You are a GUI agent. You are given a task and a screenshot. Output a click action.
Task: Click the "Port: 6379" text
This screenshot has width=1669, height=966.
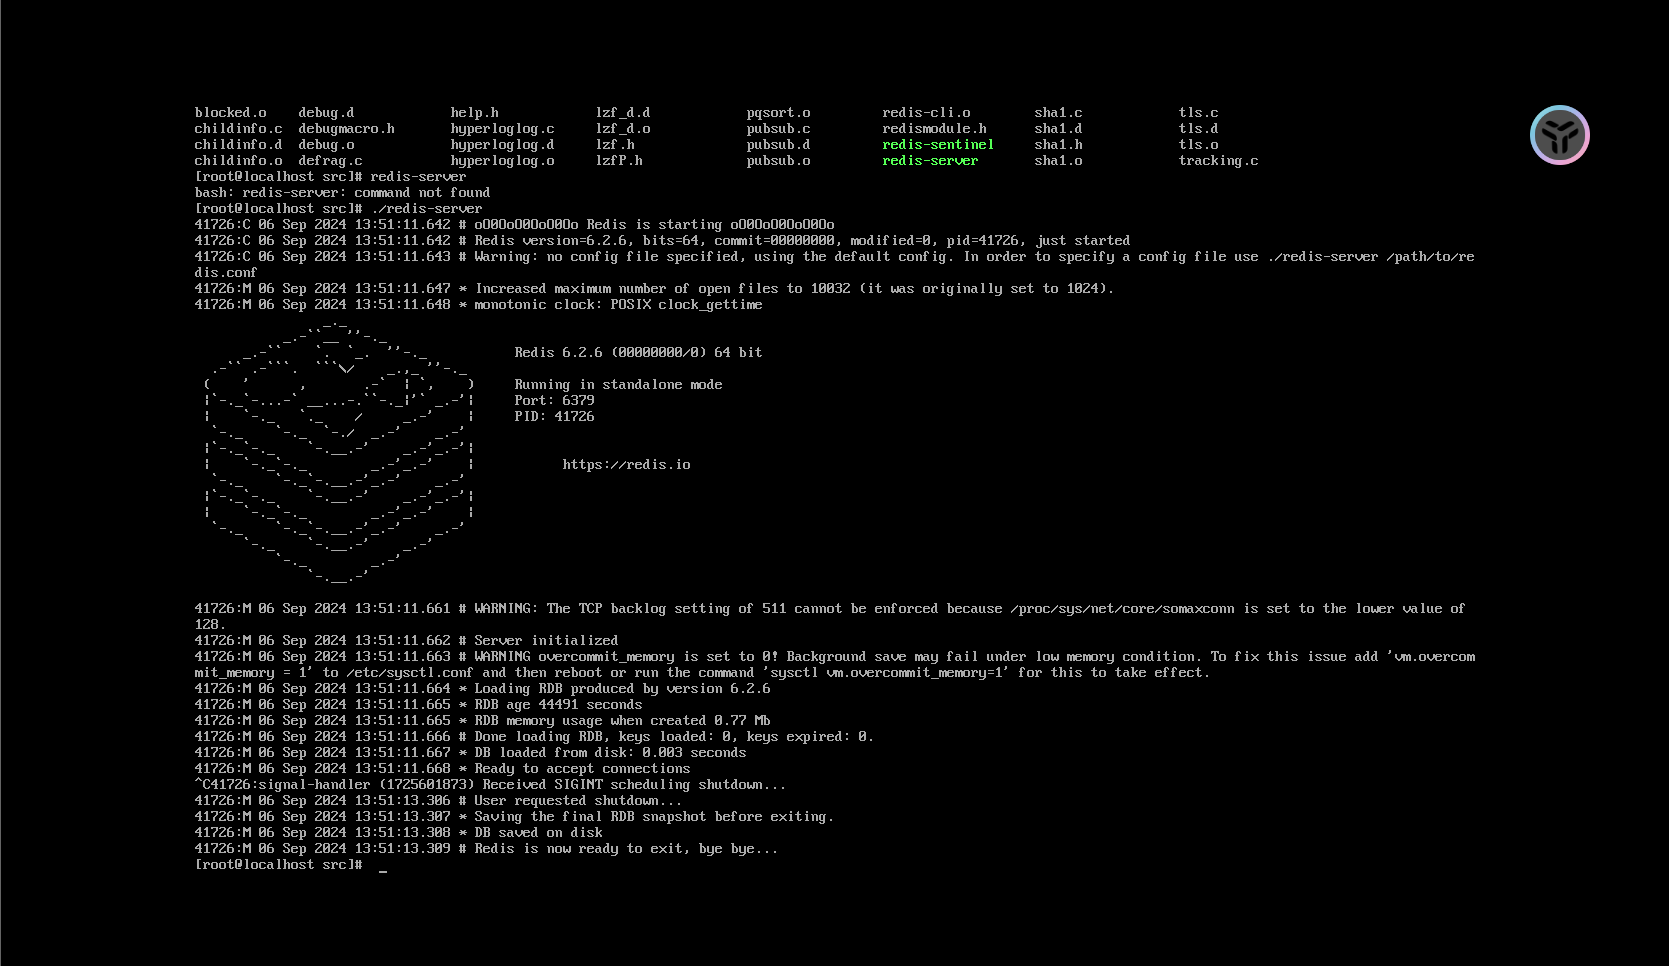[x=554, y=400]
